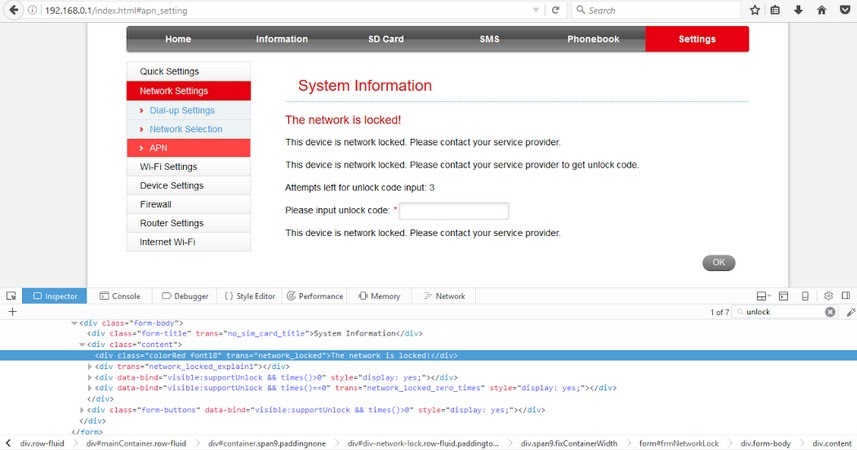Click the unlock code input field
This screenshot has width=857, height=450.
(454, 211)
